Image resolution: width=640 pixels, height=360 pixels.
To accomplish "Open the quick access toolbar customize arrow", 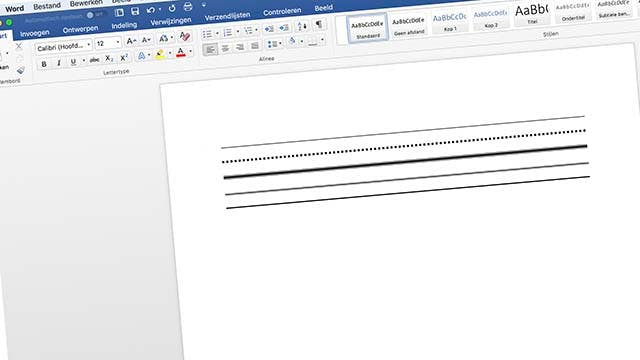I will (204, 5).
